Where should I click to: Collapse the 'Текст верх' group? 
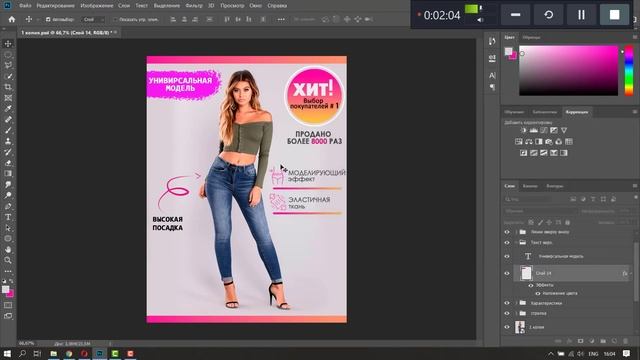click(x=516, y=242)
